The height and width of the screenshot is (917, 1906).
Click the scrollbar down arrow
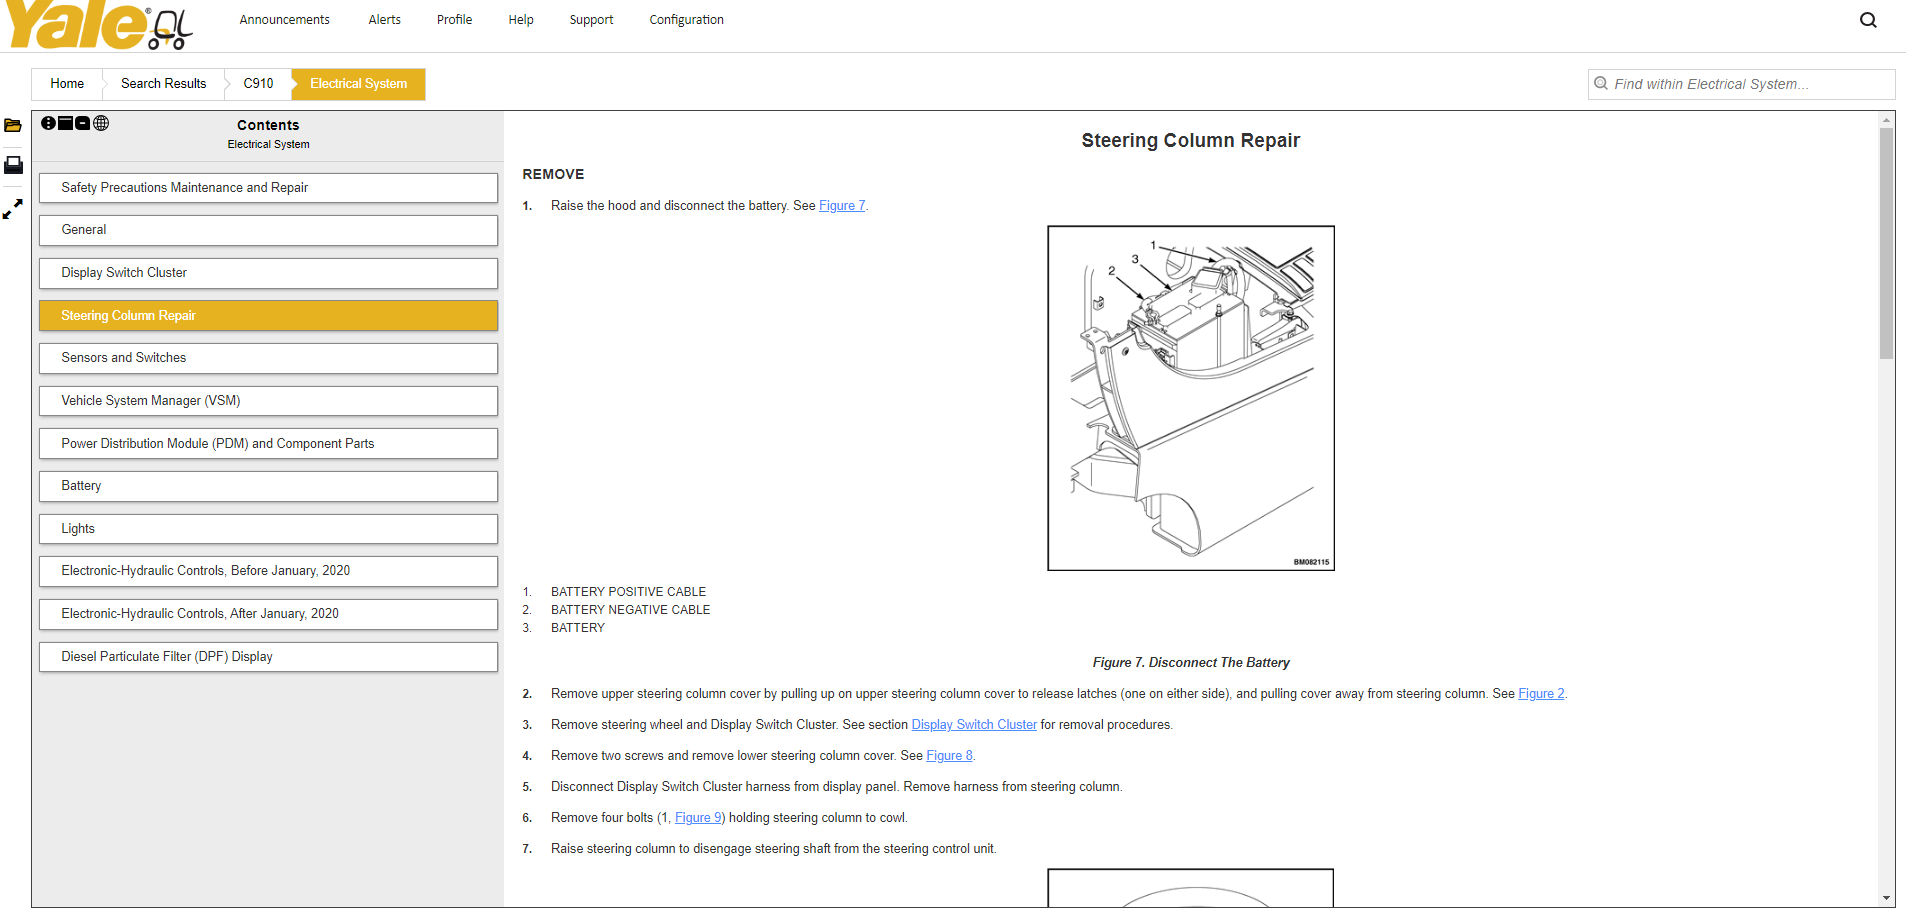coord(1886,899)
